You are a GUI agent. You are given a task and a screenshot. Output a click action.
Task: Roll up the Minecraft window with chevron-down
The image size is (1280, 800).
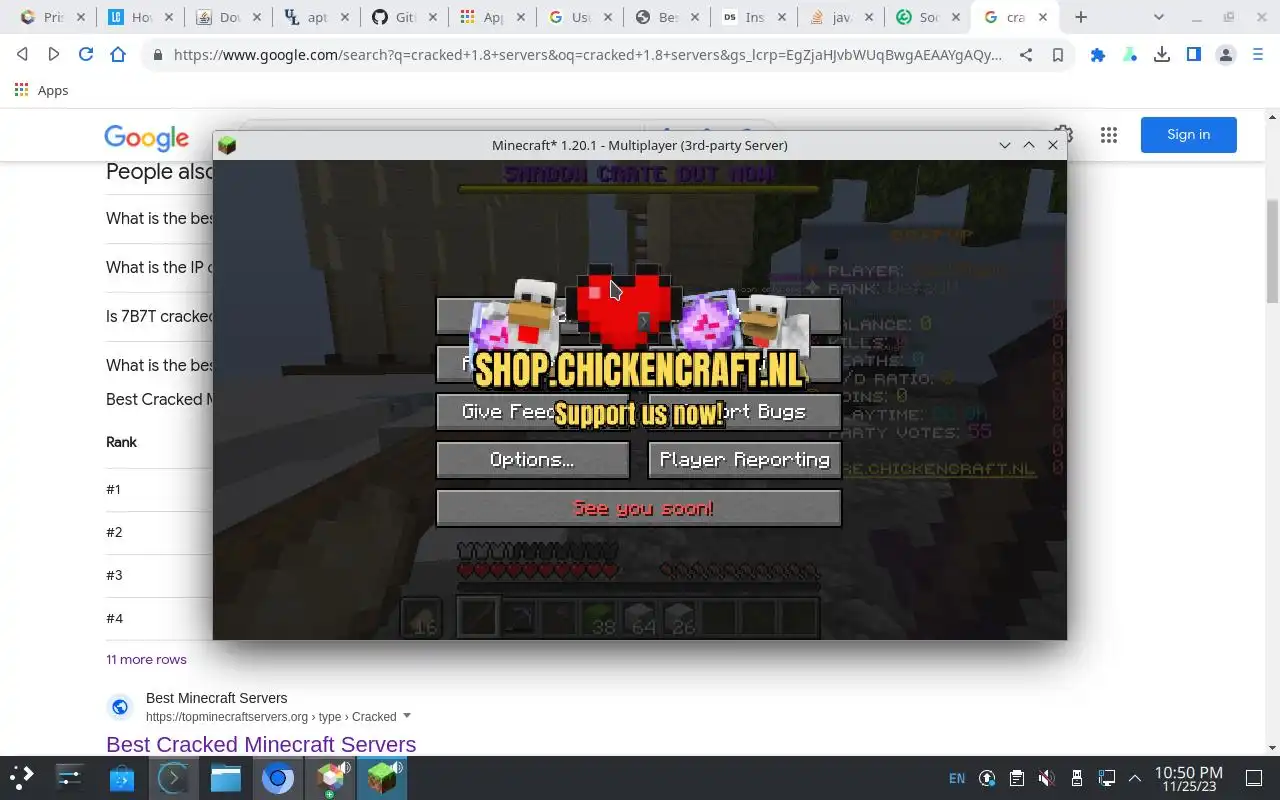1005,145
